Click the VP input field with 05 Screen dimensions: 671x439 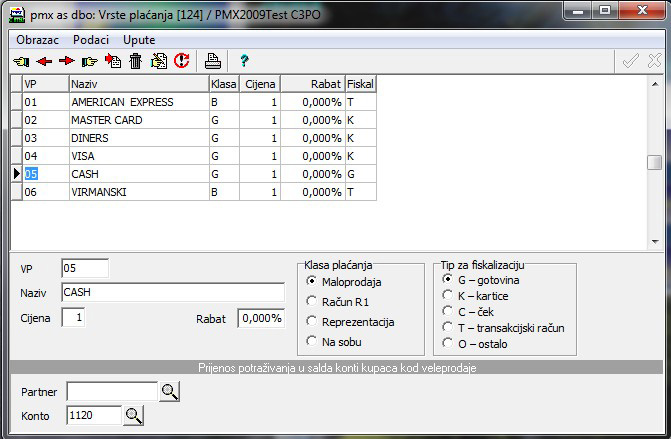click(x=85, y=268)
